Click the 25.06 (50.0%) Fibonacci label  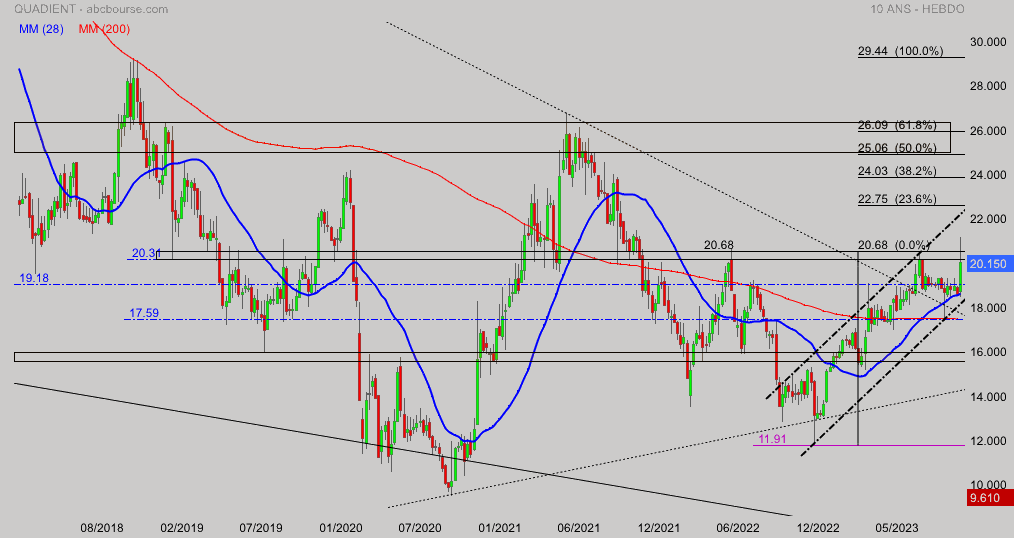click(897, 148)
